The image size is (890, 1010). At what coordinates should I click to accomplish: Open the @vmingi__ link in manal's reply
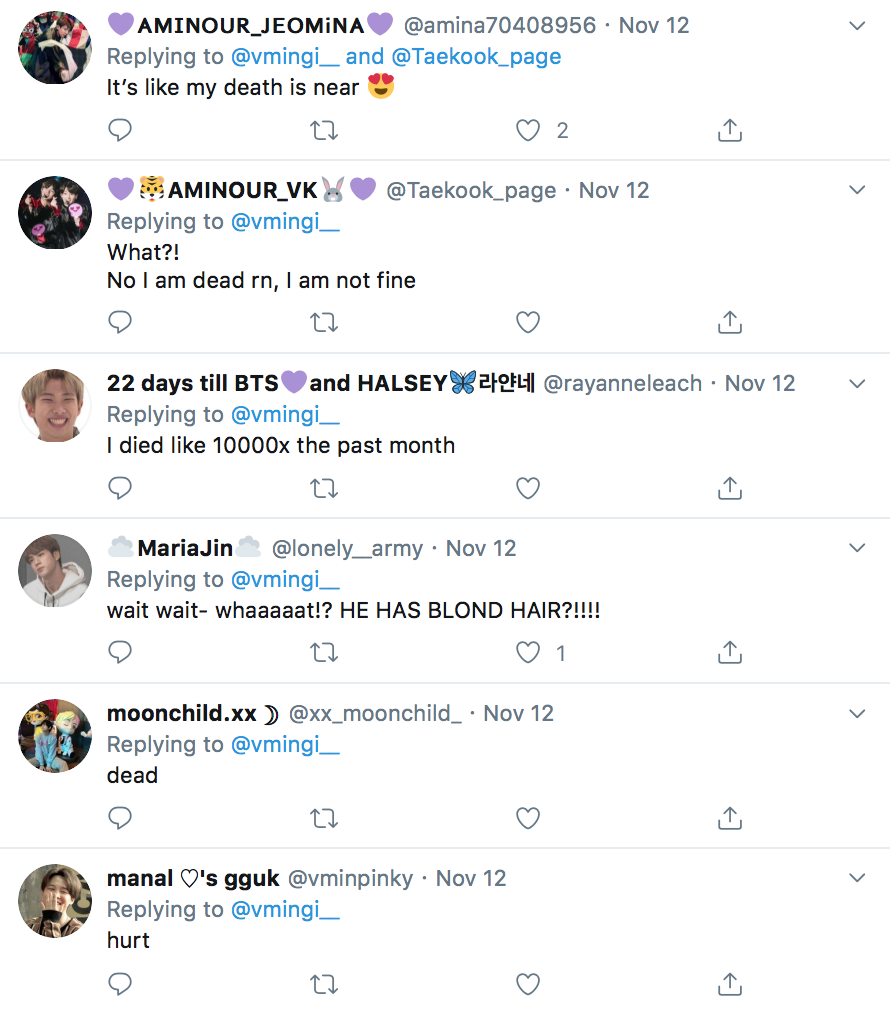click(285, 910)
